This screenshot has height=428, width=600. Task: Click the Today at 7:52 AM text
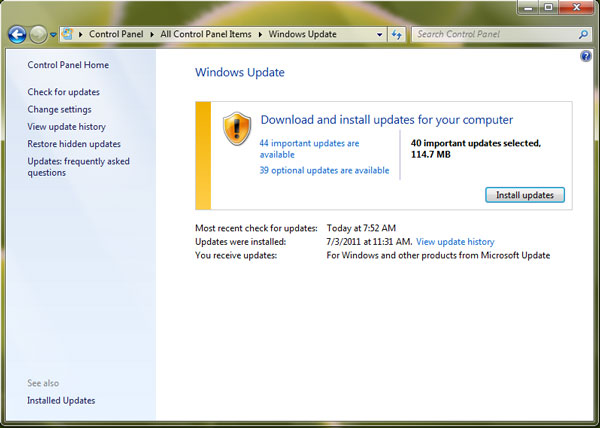[361, 228]
